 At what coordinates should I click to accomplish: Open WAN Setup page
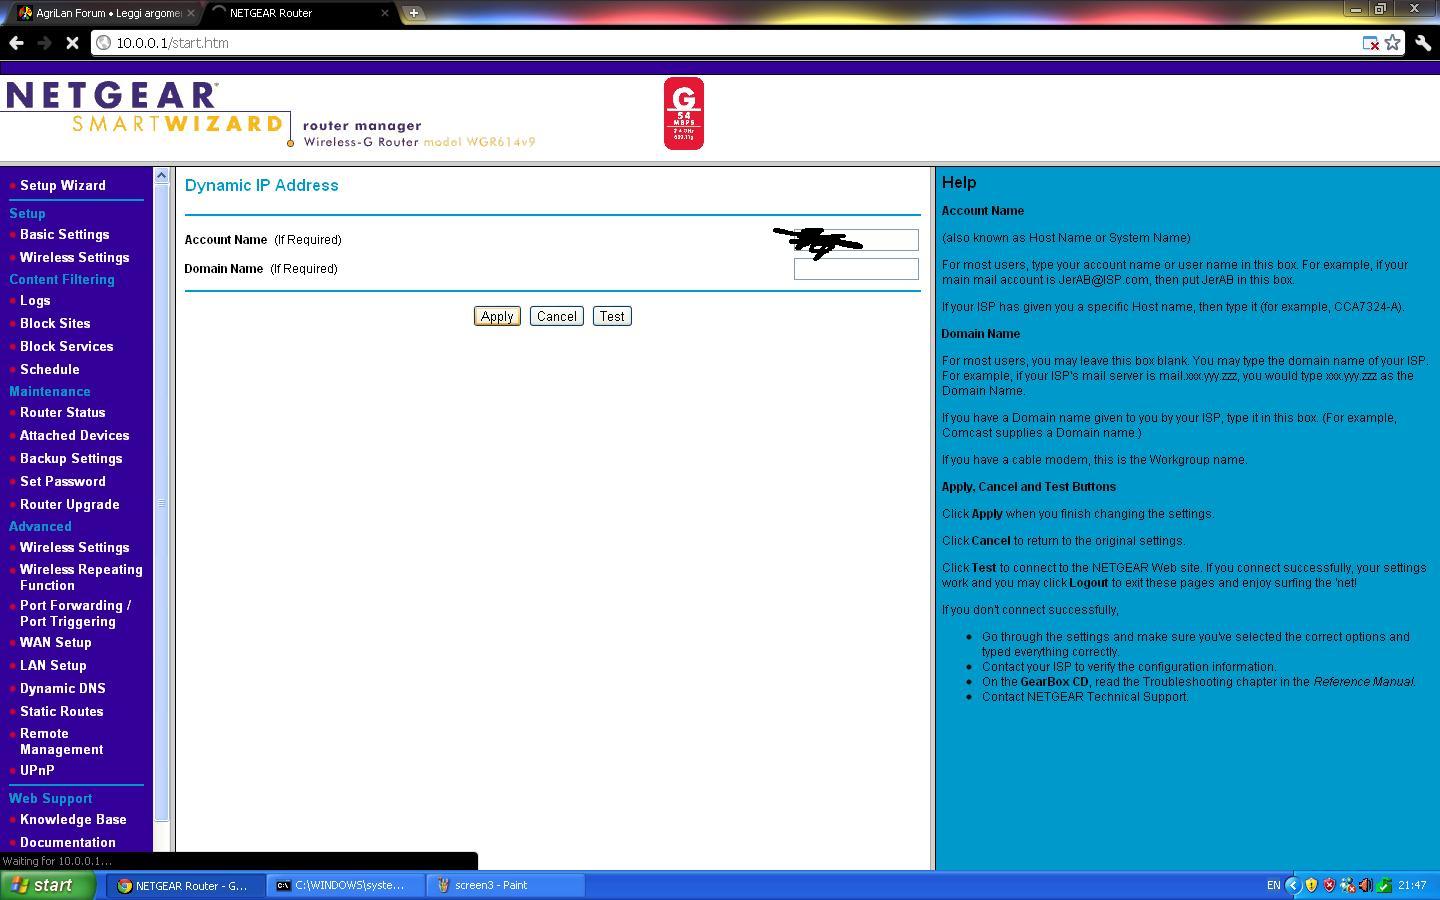(55, 642)
